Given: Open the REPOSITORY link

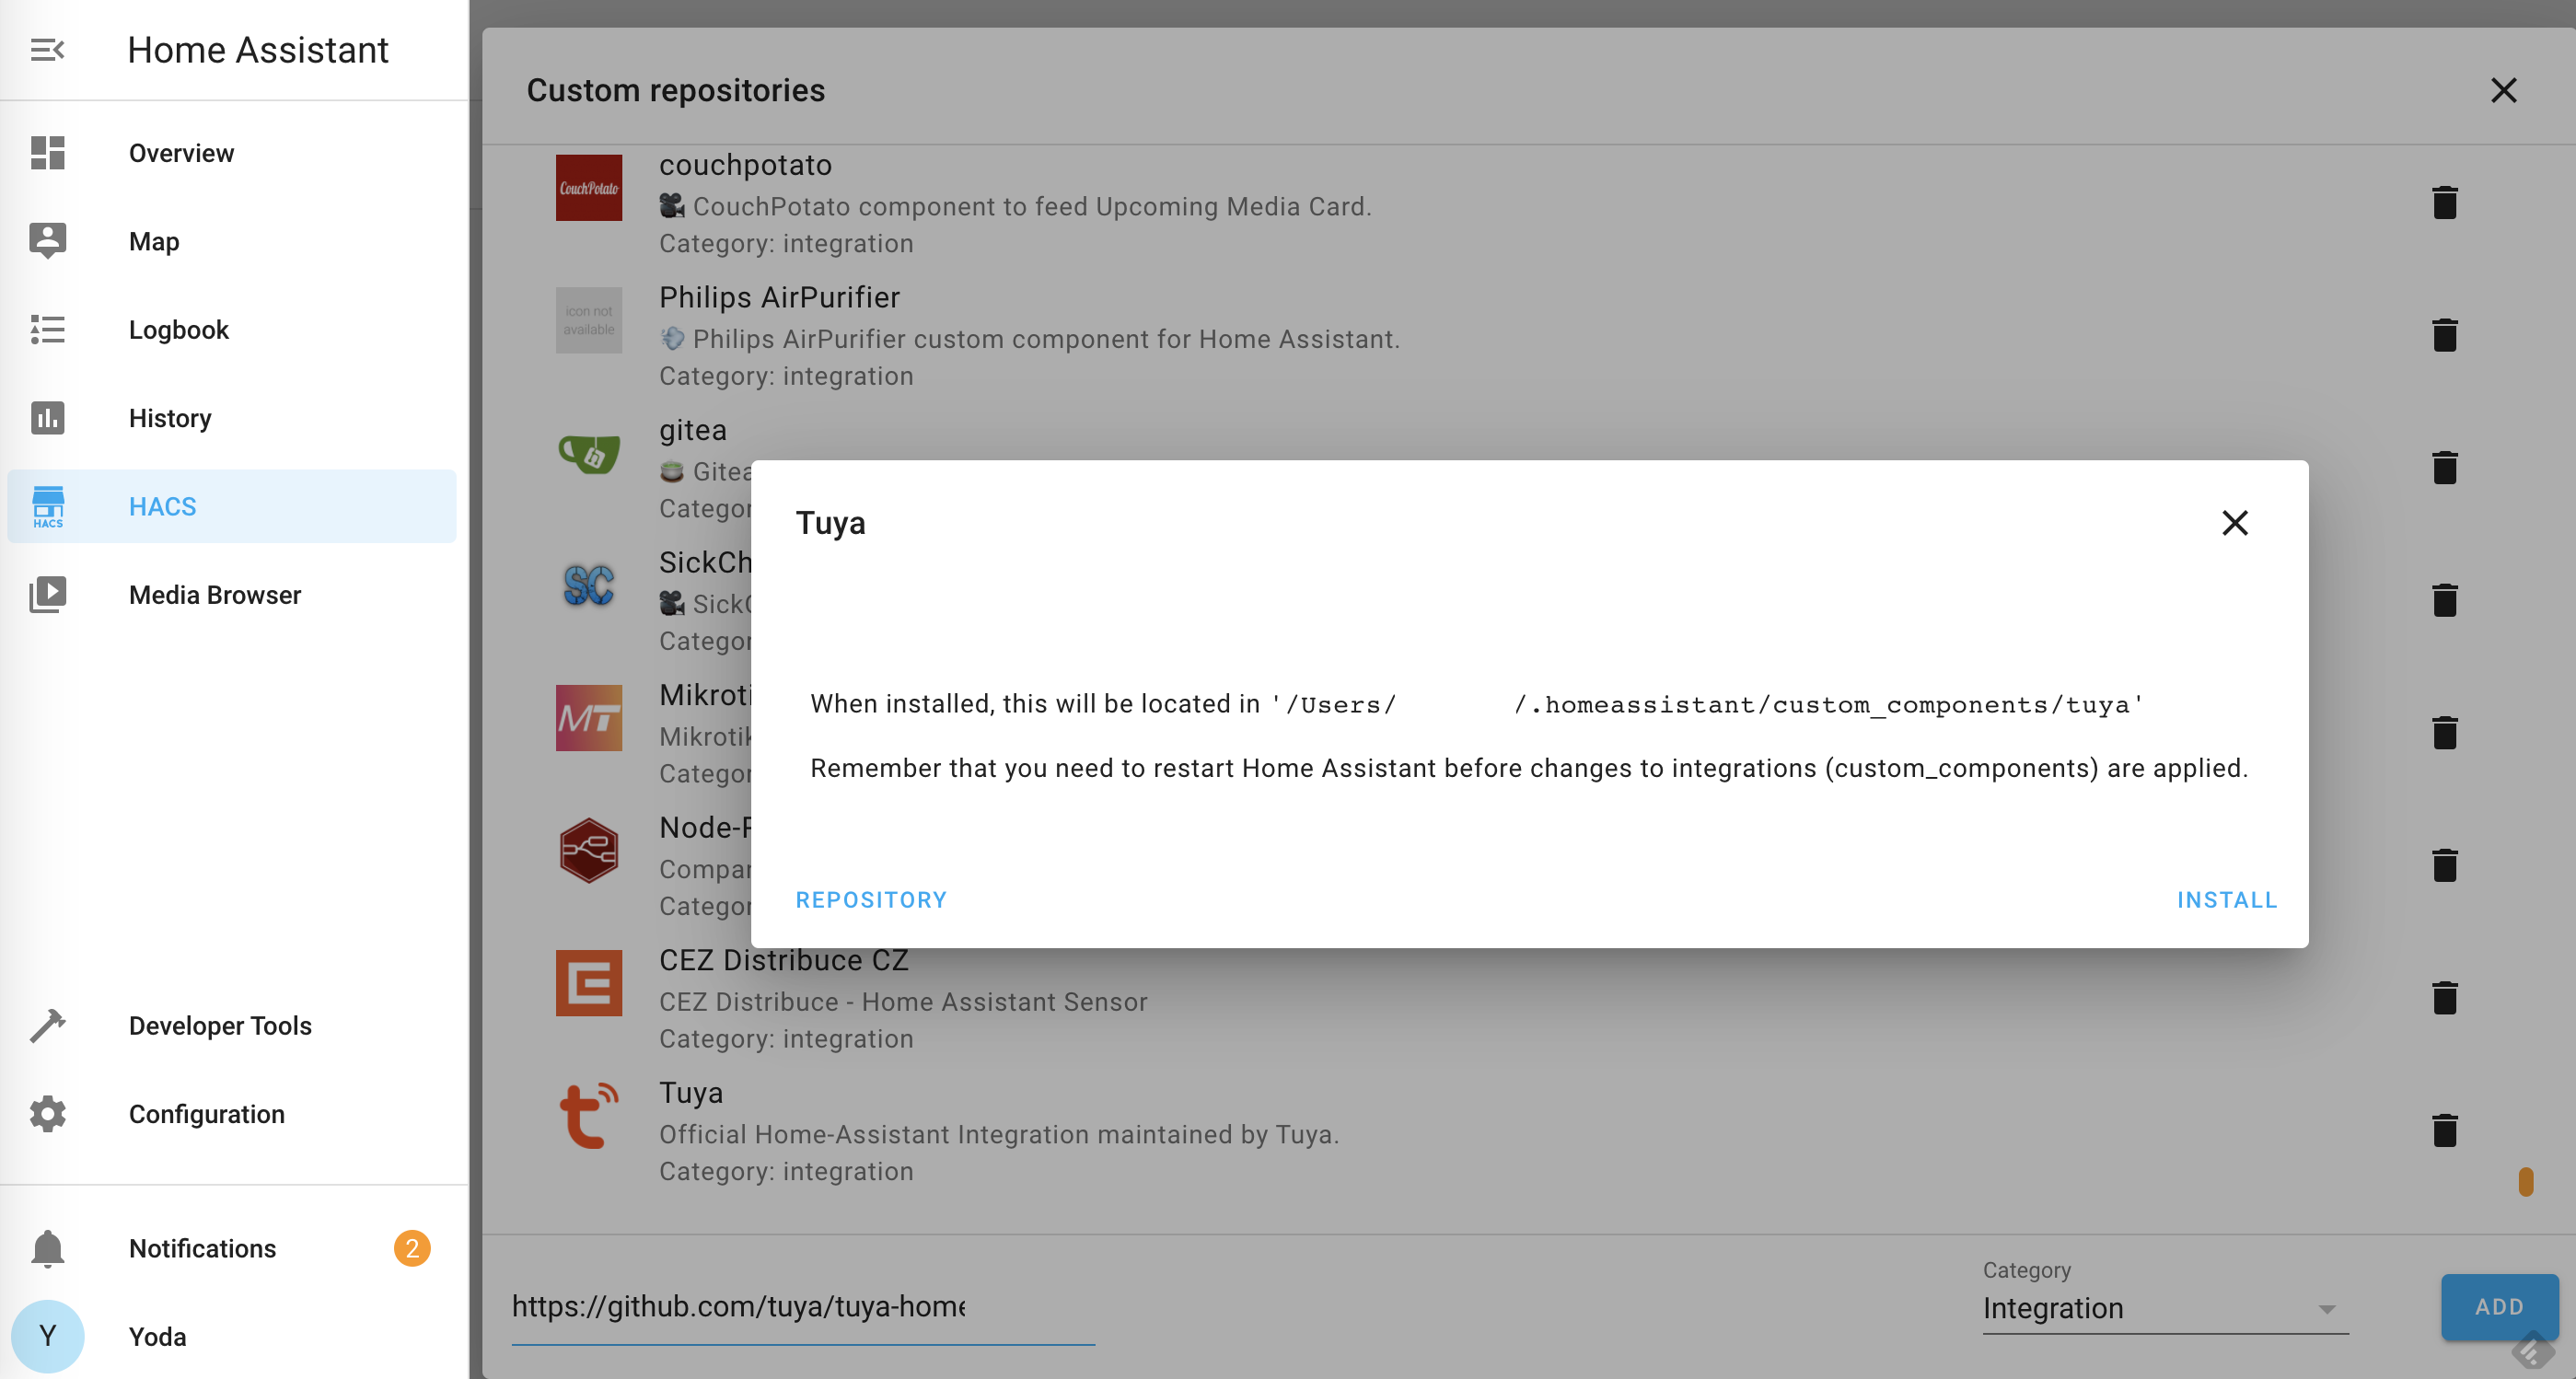Looking at the screenshot, I should pos(871,899).
